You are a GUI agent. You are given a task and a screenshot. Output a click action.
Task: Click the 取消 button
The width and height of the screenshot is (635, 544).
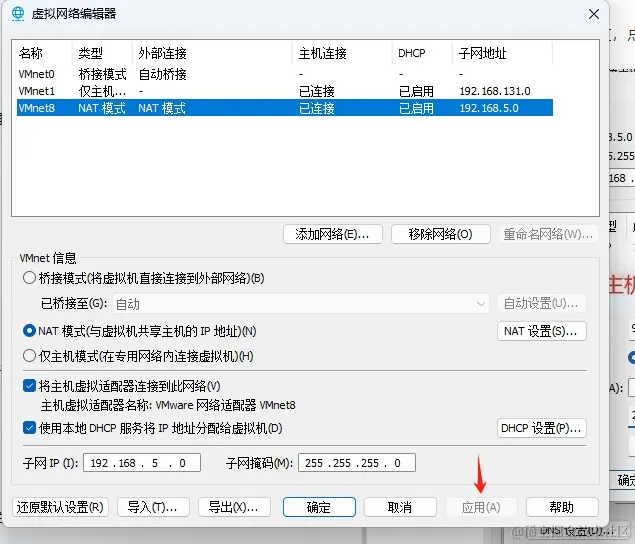coord(400,507)
